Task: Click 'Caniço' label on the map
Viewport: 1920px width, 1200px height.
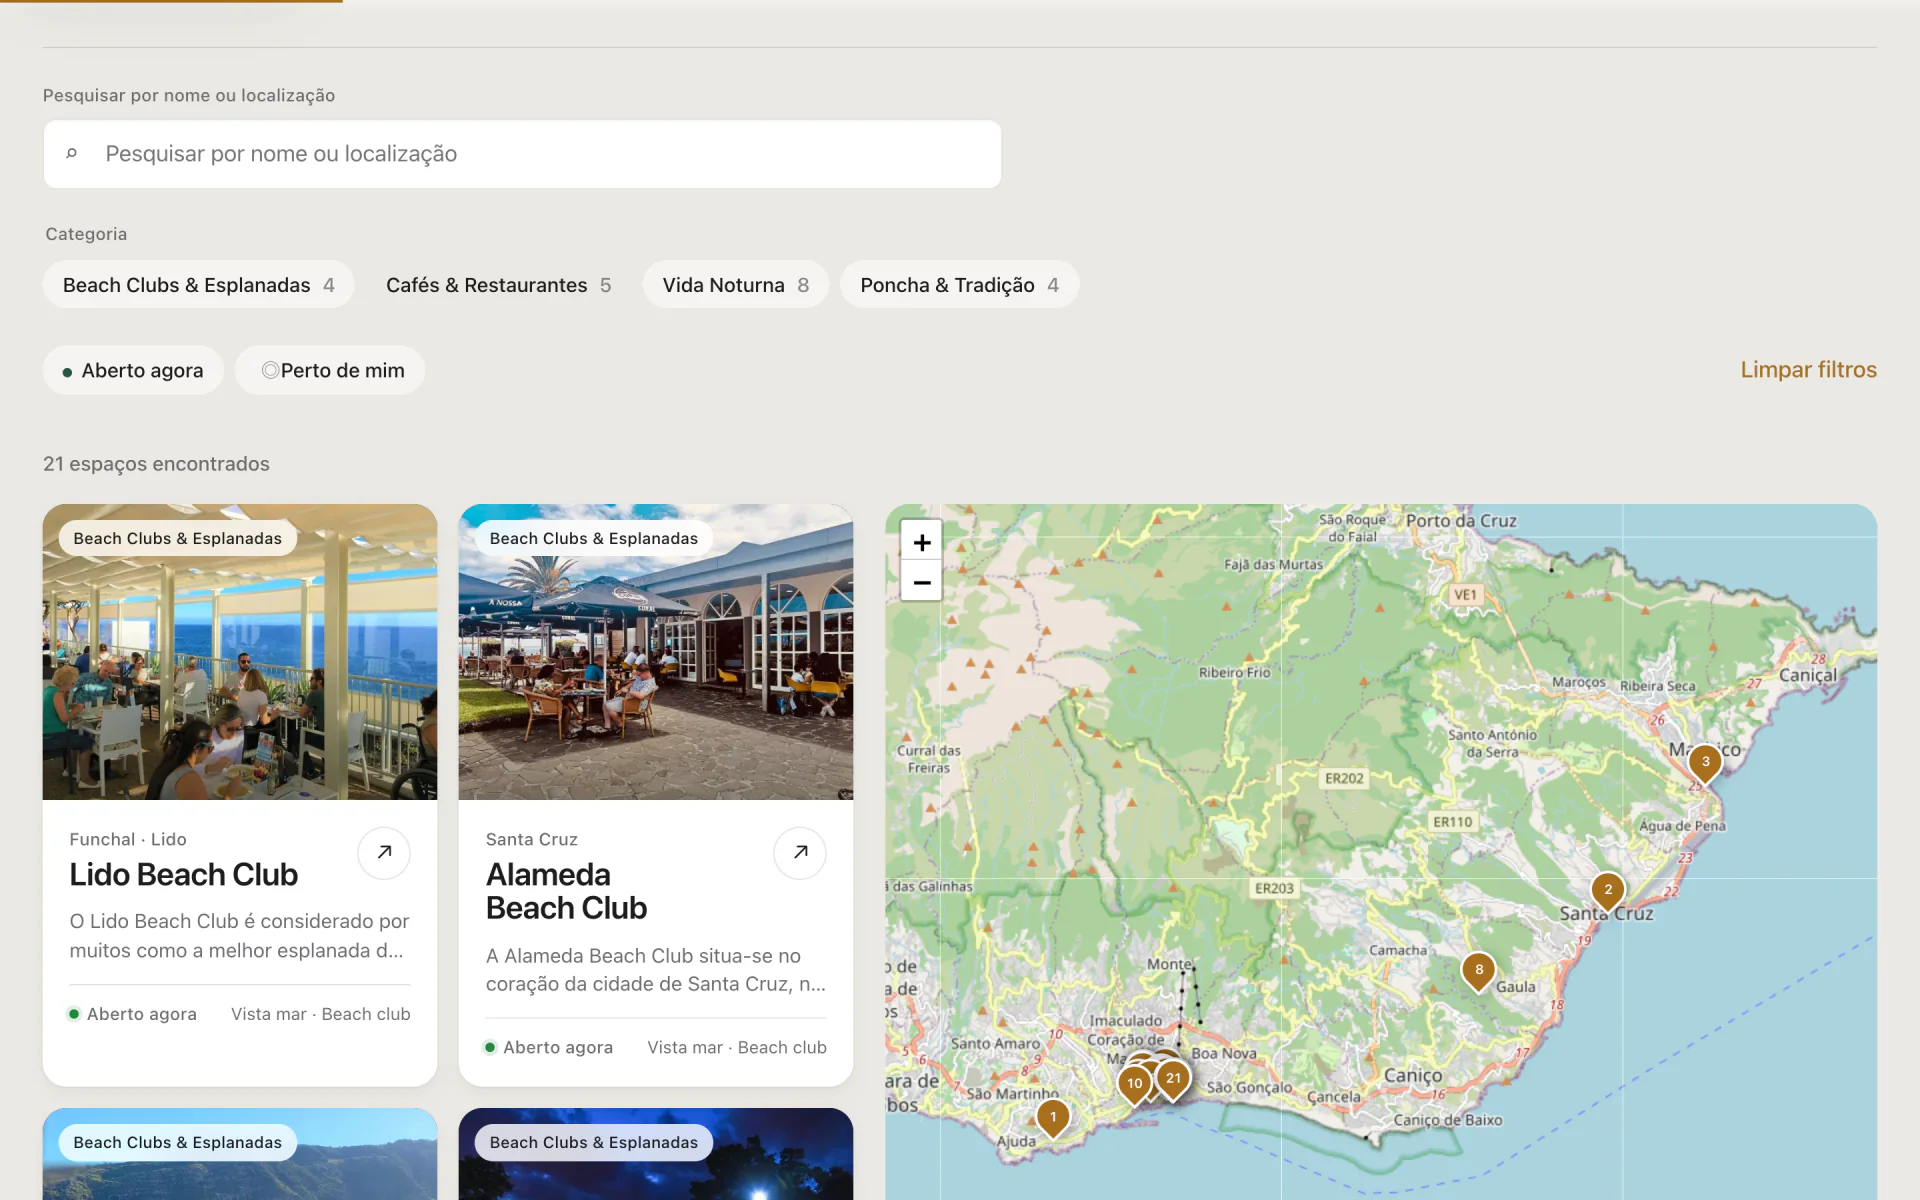Action: (1413, 1076)
